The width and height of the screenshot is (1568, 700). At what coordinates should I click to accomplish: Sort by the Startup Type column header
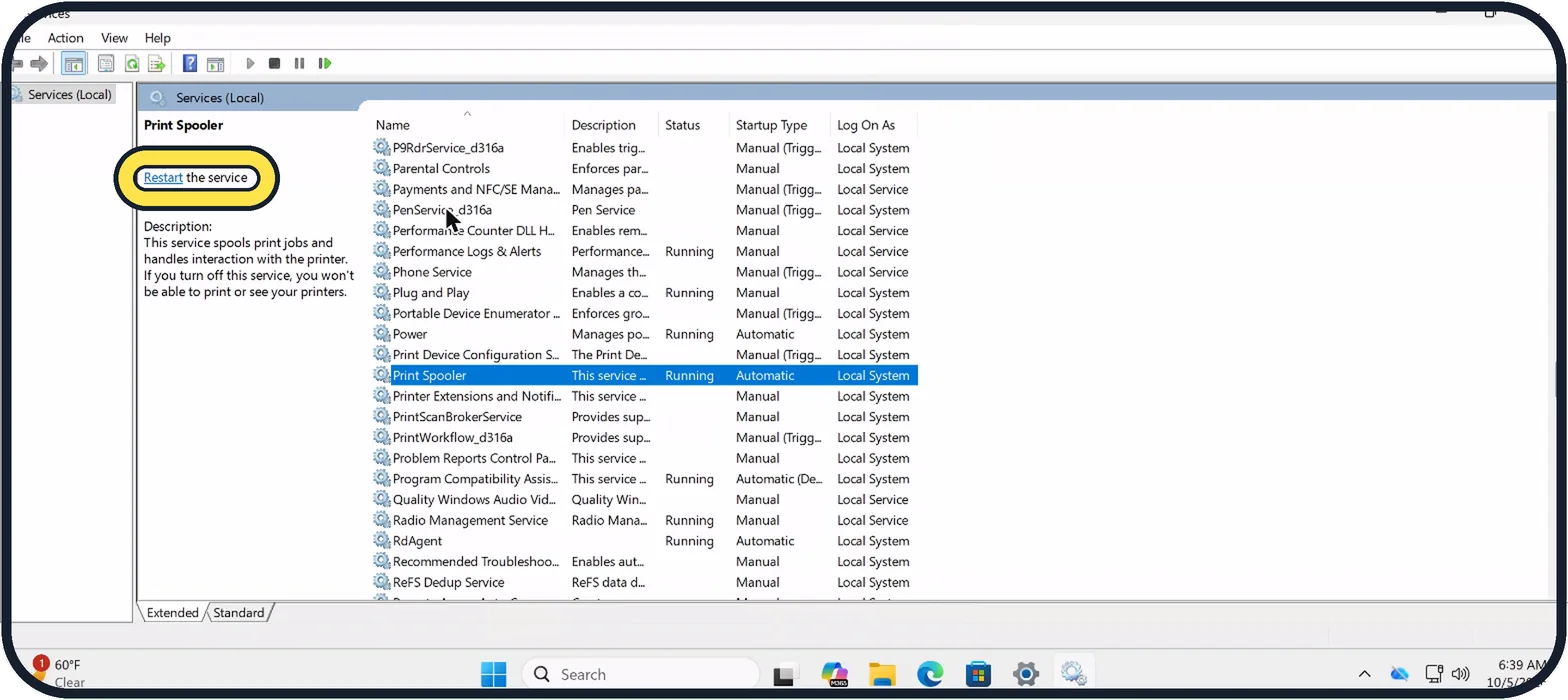[780, 125]
